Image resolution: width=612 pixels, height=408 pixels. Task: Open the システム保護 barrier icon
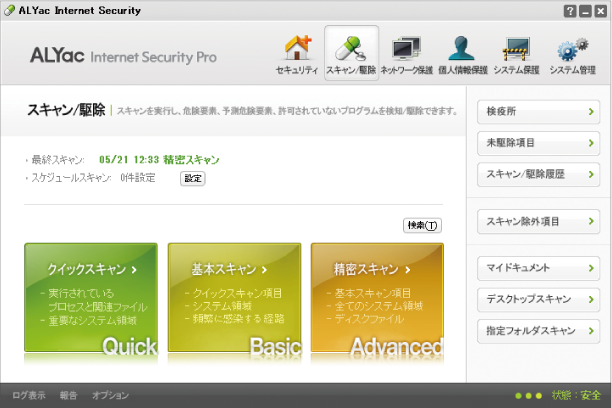coord(516,54)
